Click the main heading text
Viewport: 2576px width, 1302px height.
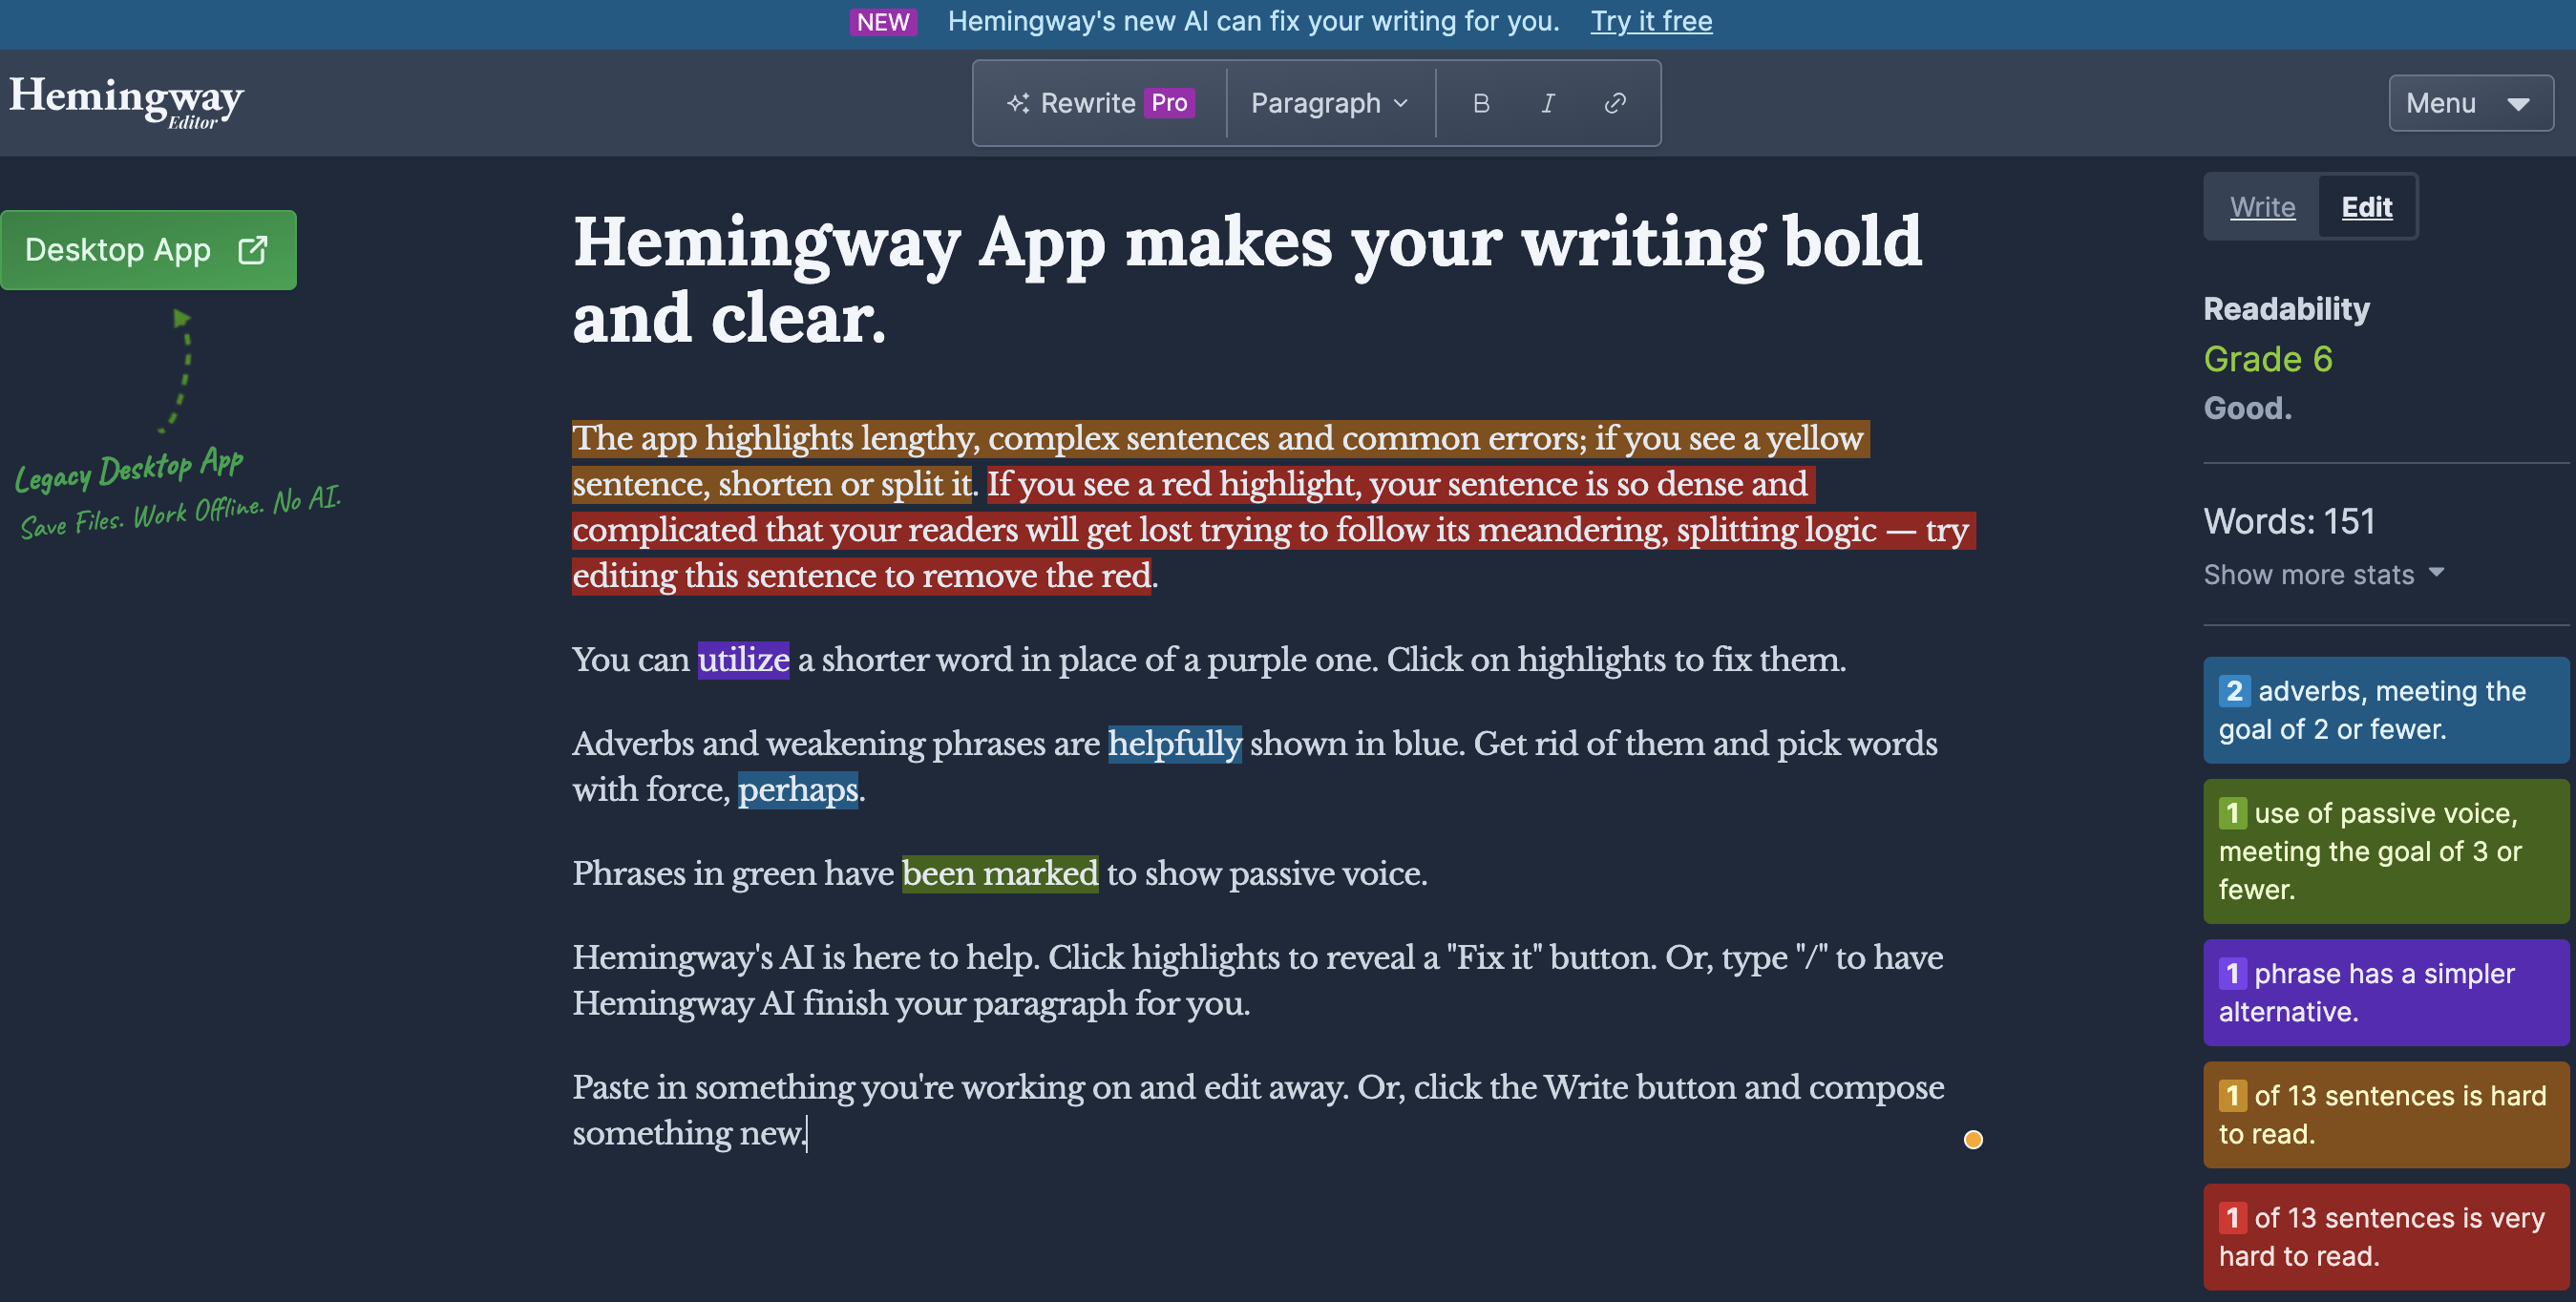click(1247, 280)
